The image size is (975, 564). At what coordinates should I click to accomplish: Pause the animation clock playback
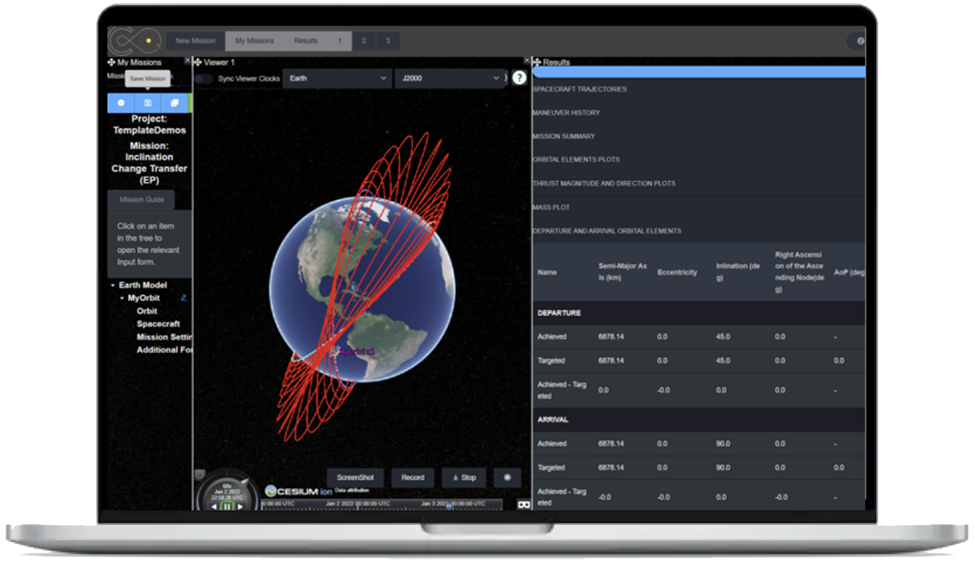click(227, 507)
